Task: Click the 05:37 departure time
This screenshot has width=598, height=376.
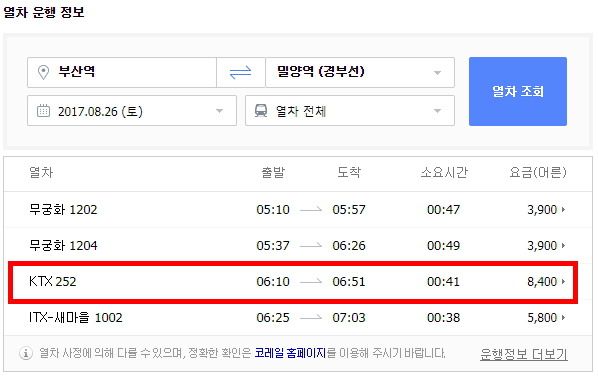Action: click(273, 245)
